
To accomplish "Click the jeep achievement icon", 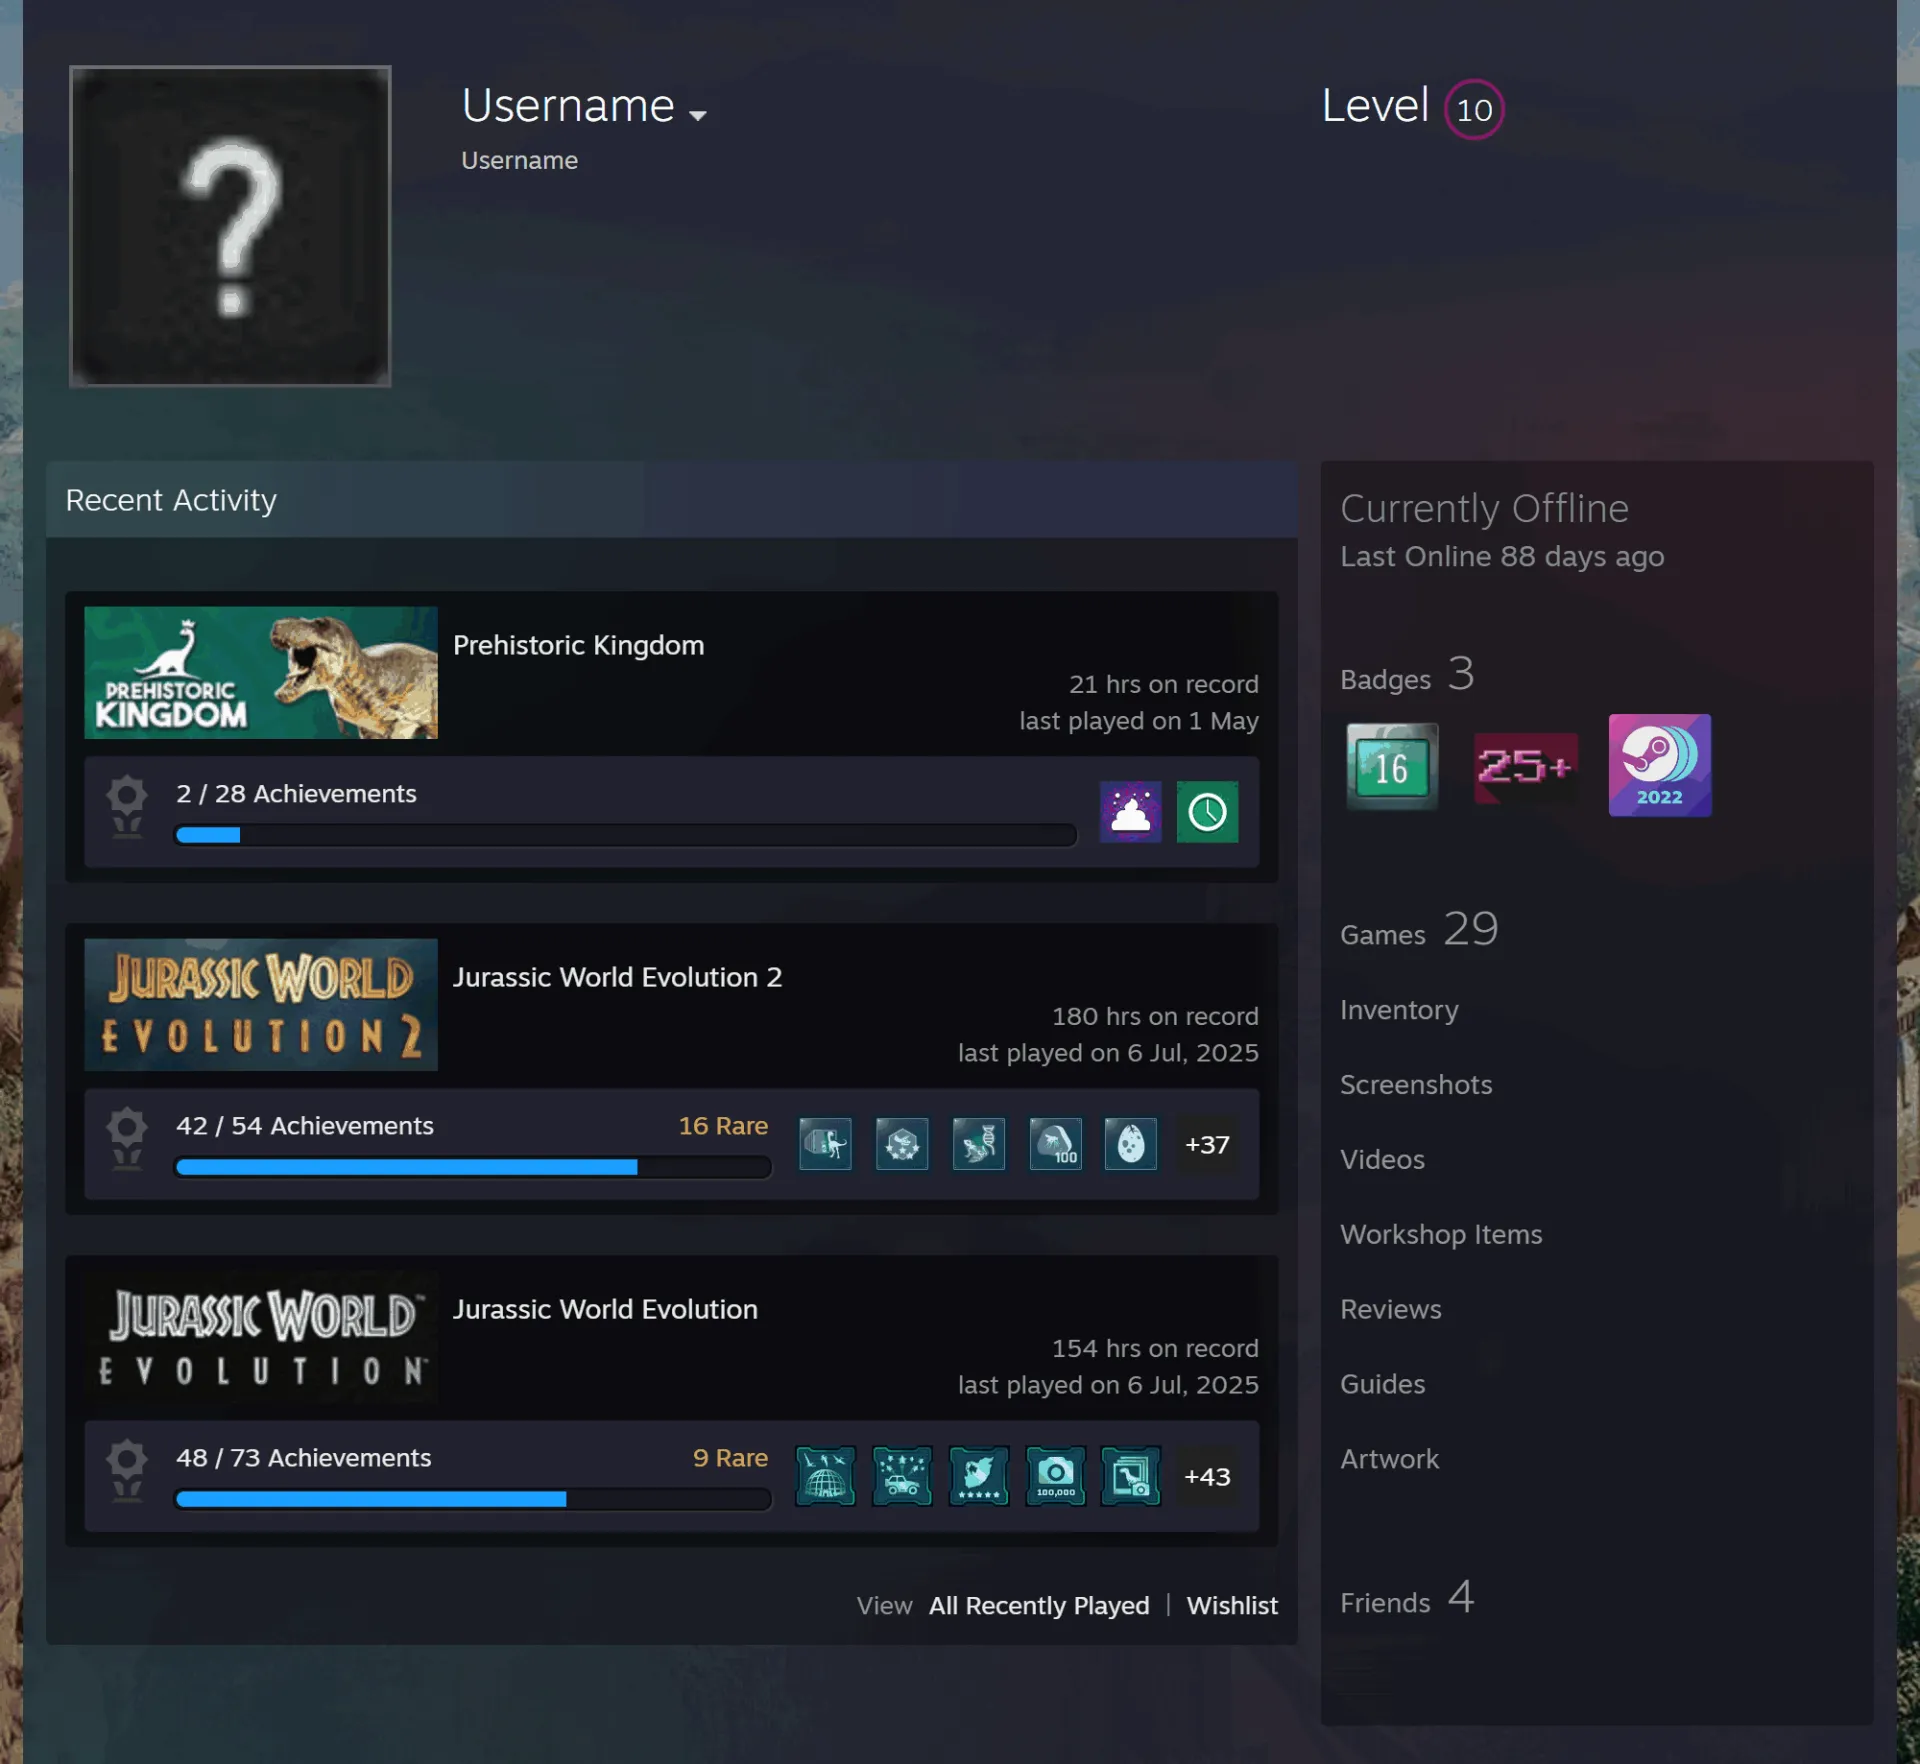I will (x=902, y=1476).
